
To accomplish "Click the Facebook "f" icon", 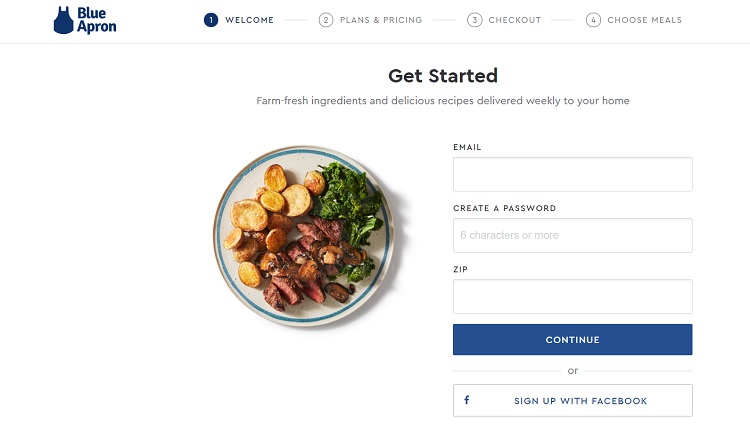I will (x=466, y=401).
